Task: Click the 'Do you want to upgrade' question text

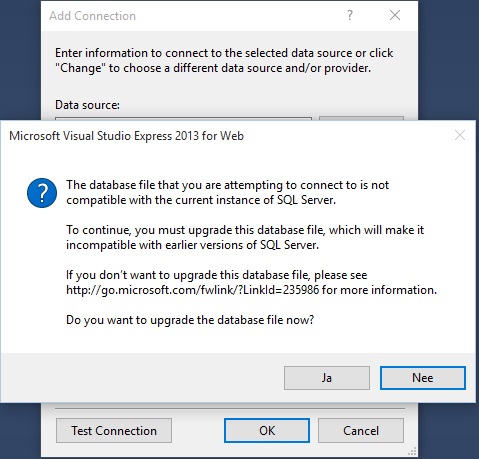Action: point(190,320)
